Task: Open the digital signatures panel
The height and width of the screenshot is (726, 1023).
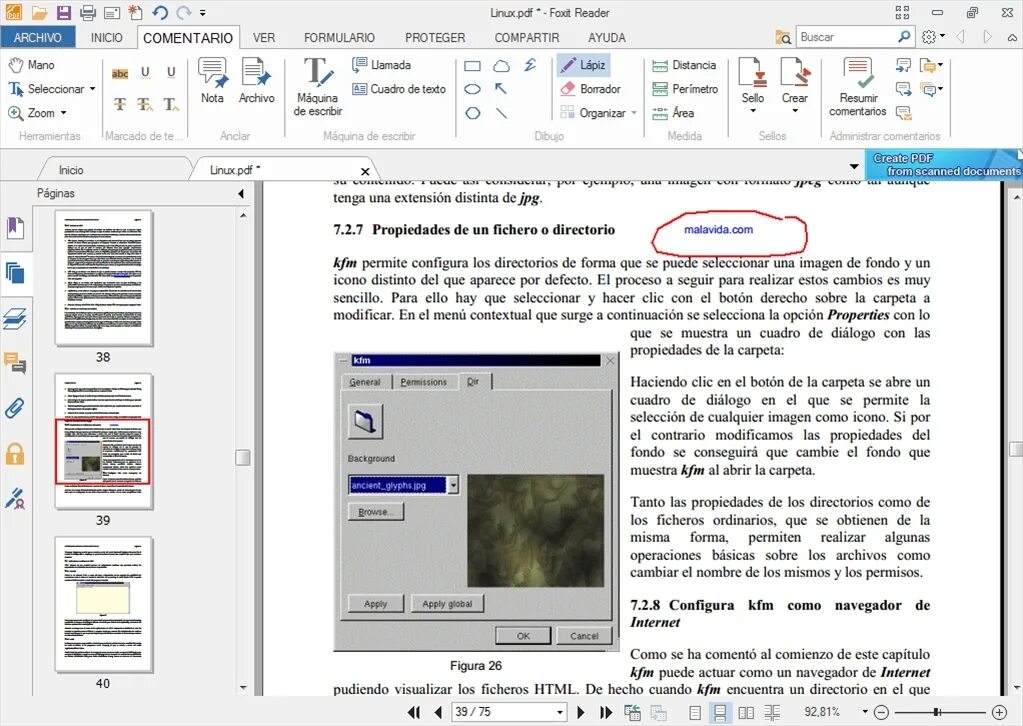Action: click(x=15, y=498)
